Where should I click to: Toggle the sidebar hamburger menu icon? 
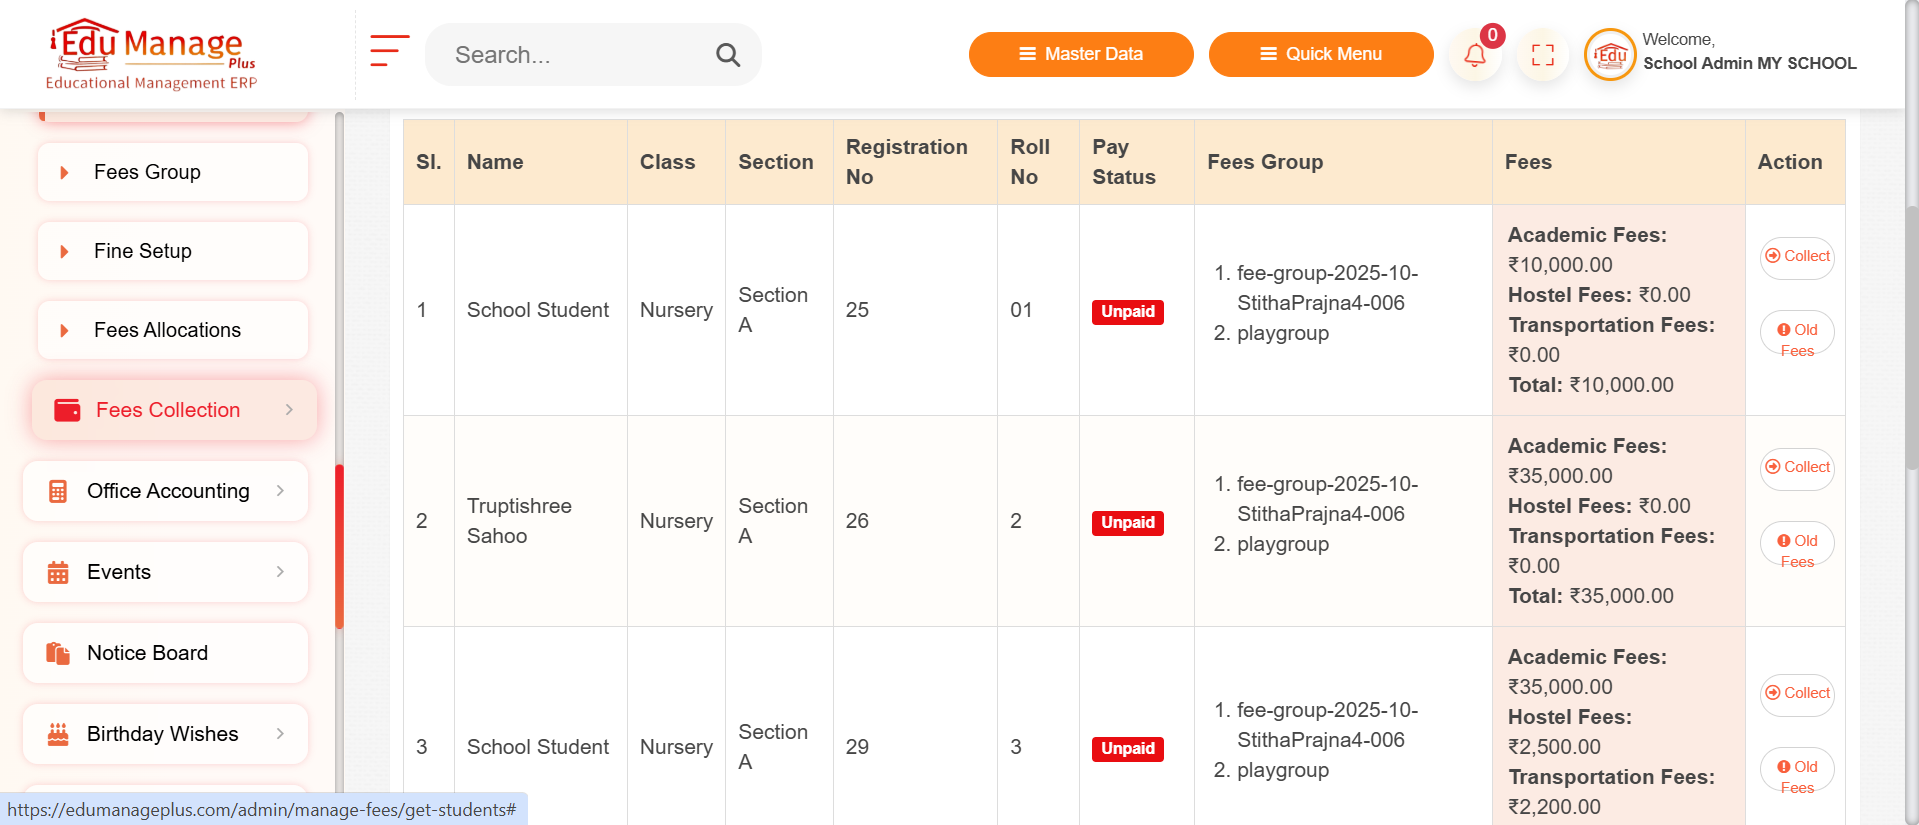389,51
